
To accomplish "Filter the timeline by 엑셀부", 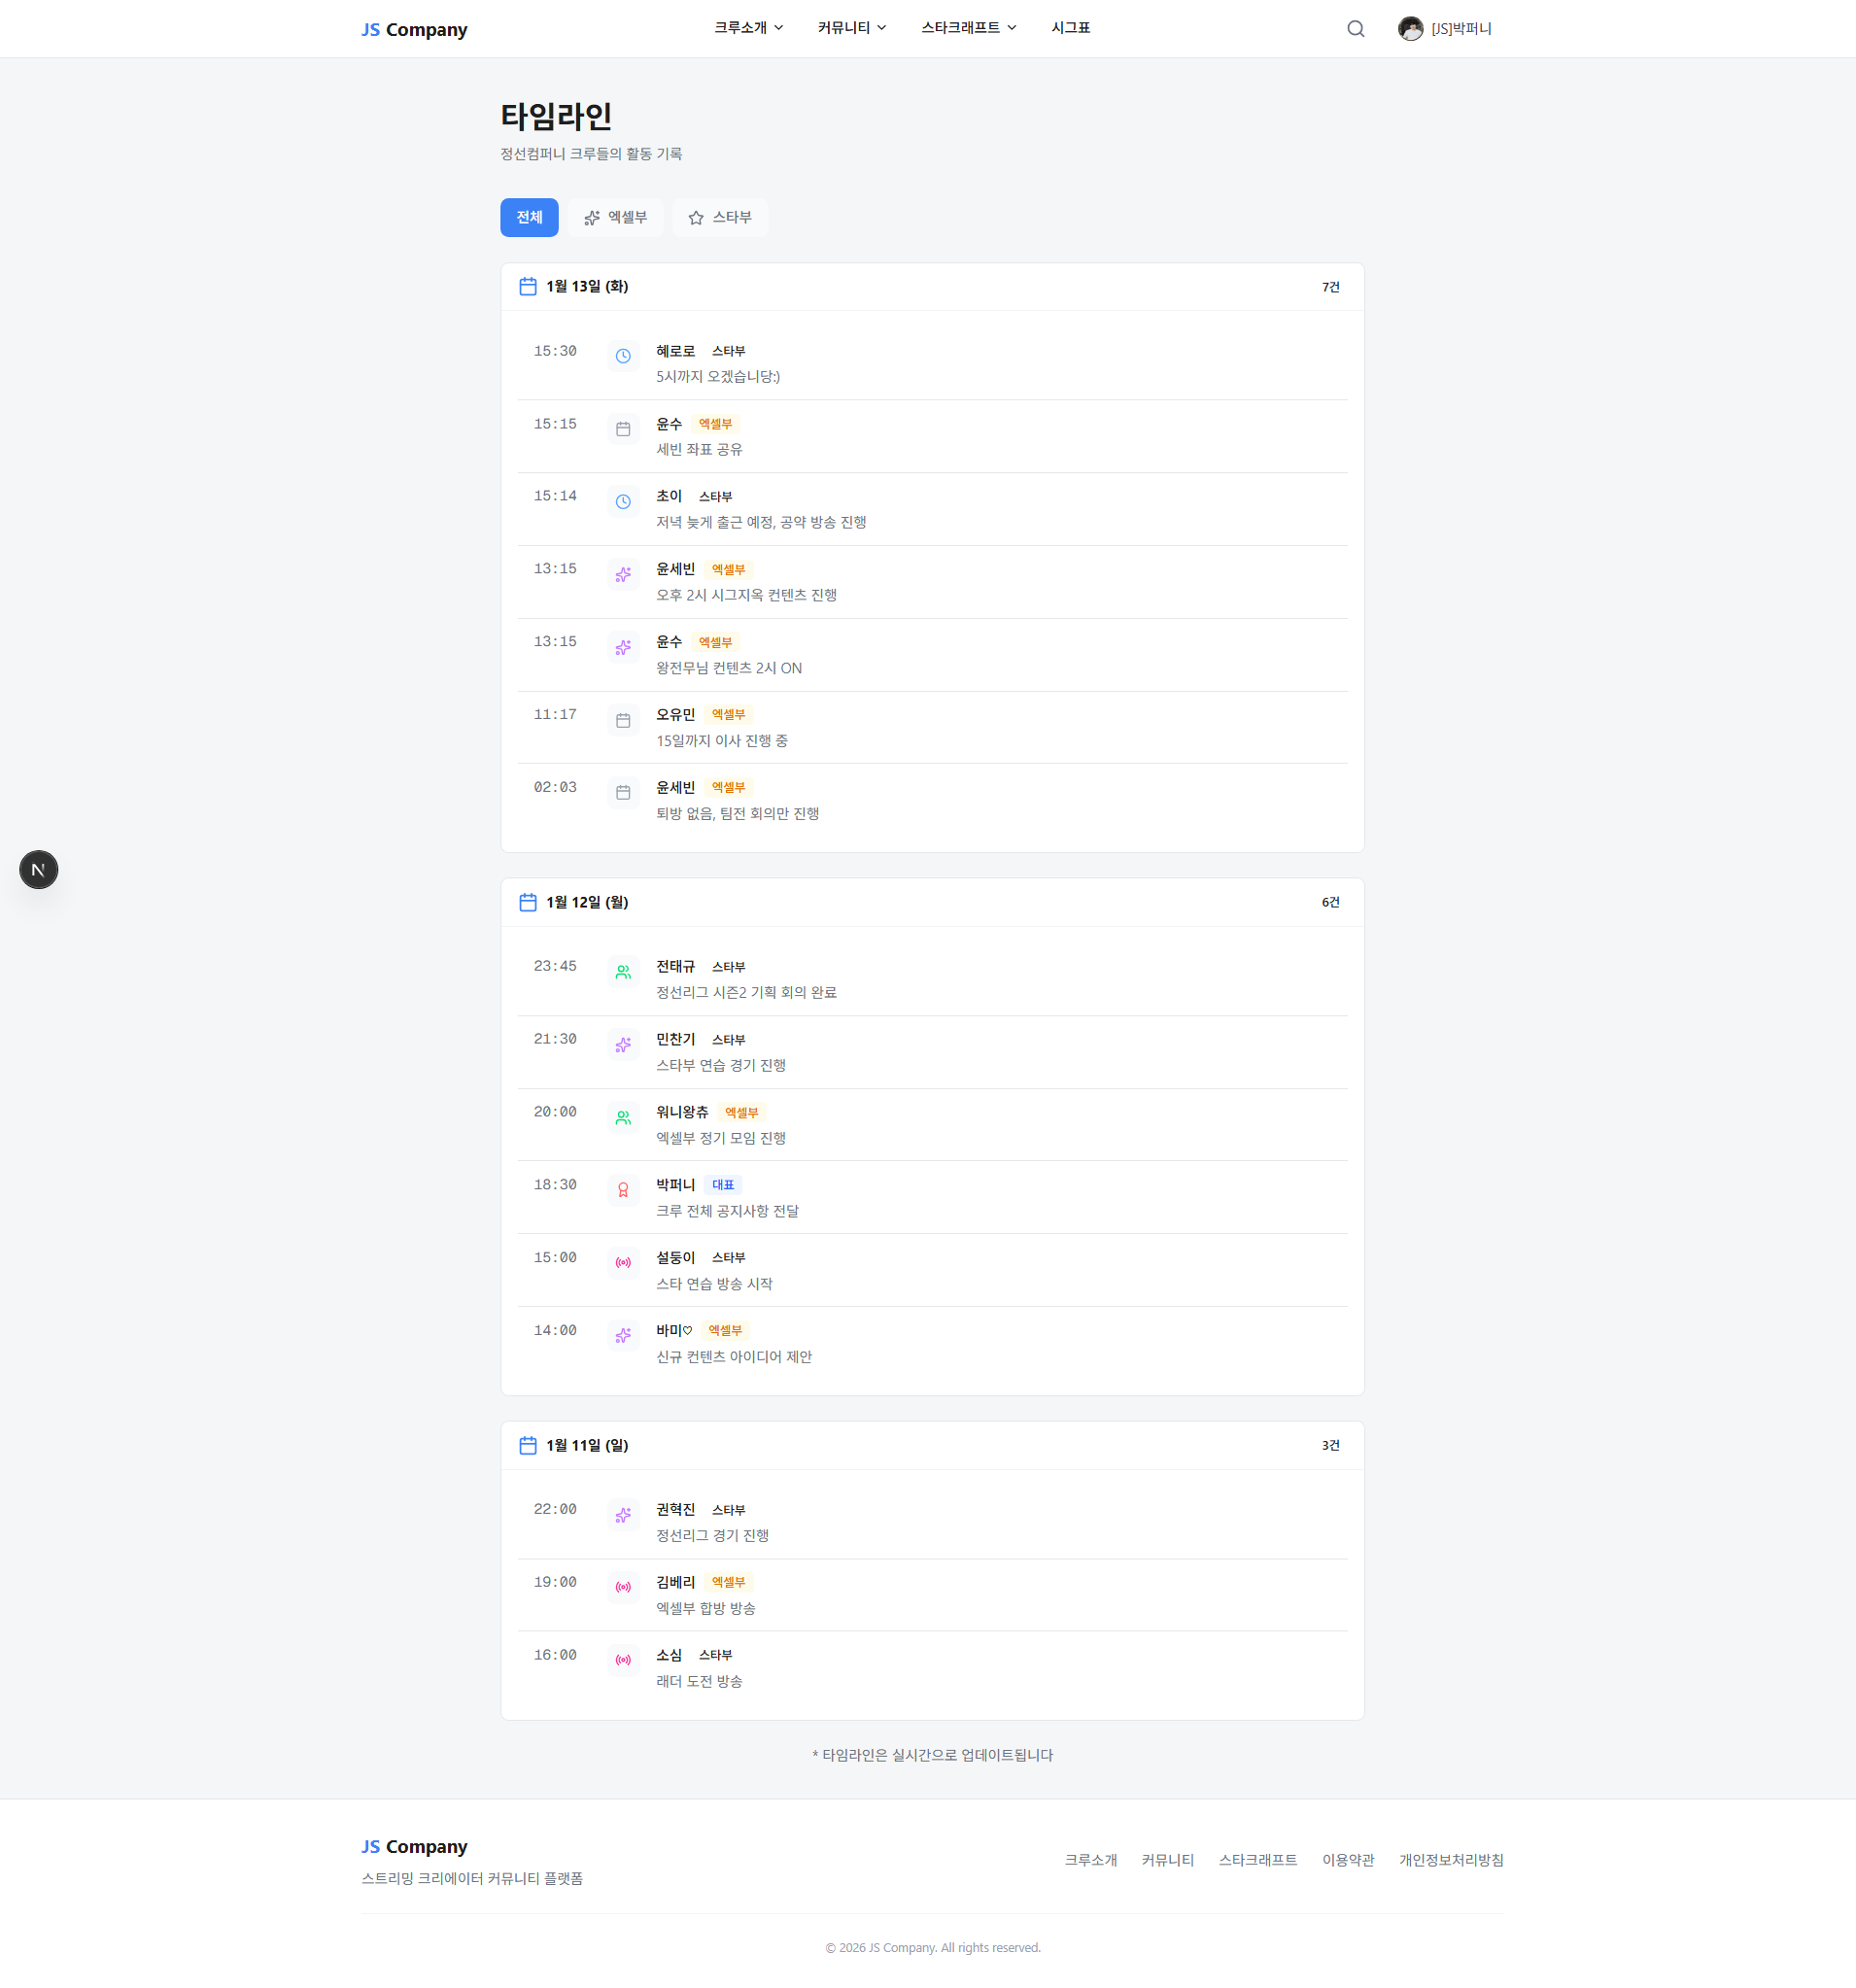I will 615,218.
